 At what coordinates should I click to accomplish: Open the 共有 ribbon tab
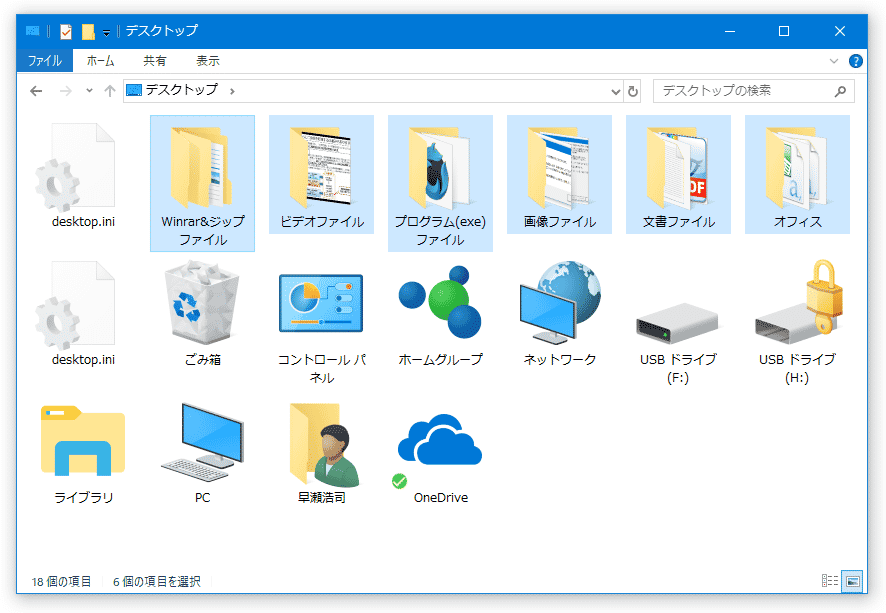155,61
